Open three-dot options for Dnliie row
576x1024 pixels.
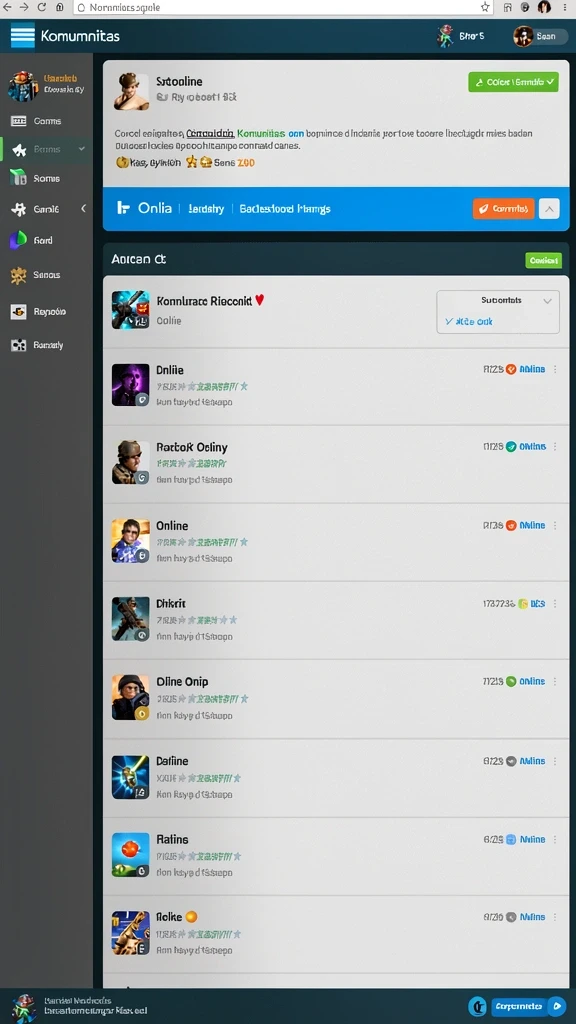pyautogui.click(x=555, y=369)
